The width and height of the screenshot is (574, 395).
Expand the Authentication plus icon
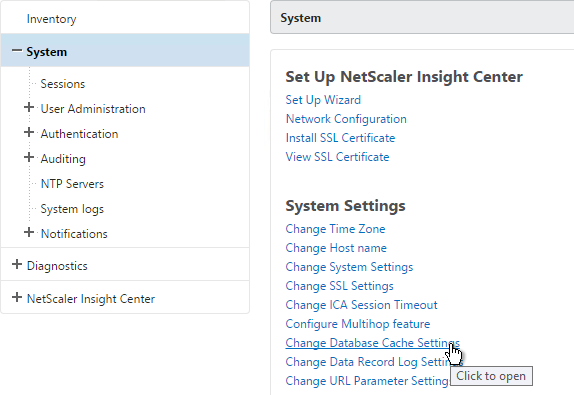29,132
